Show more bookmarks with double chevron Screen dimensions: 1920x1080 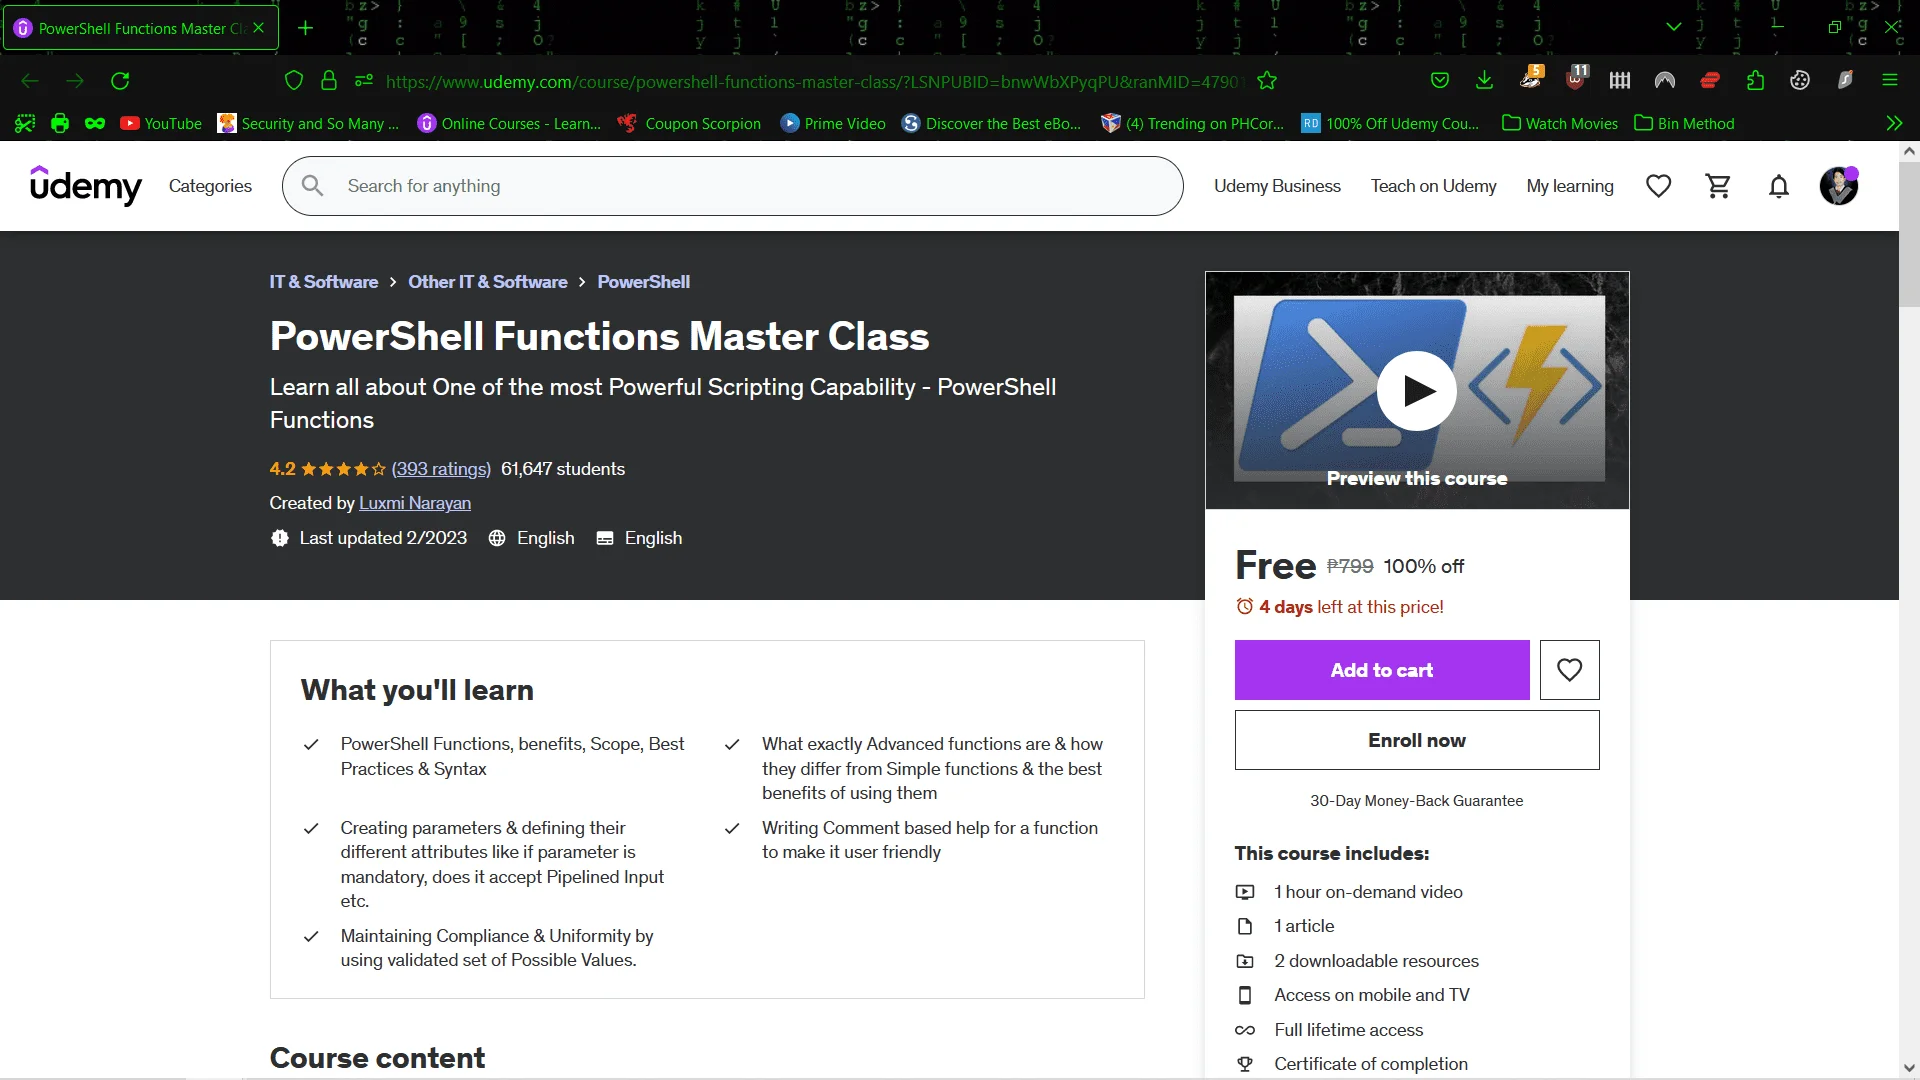[x=1894, y=123]
